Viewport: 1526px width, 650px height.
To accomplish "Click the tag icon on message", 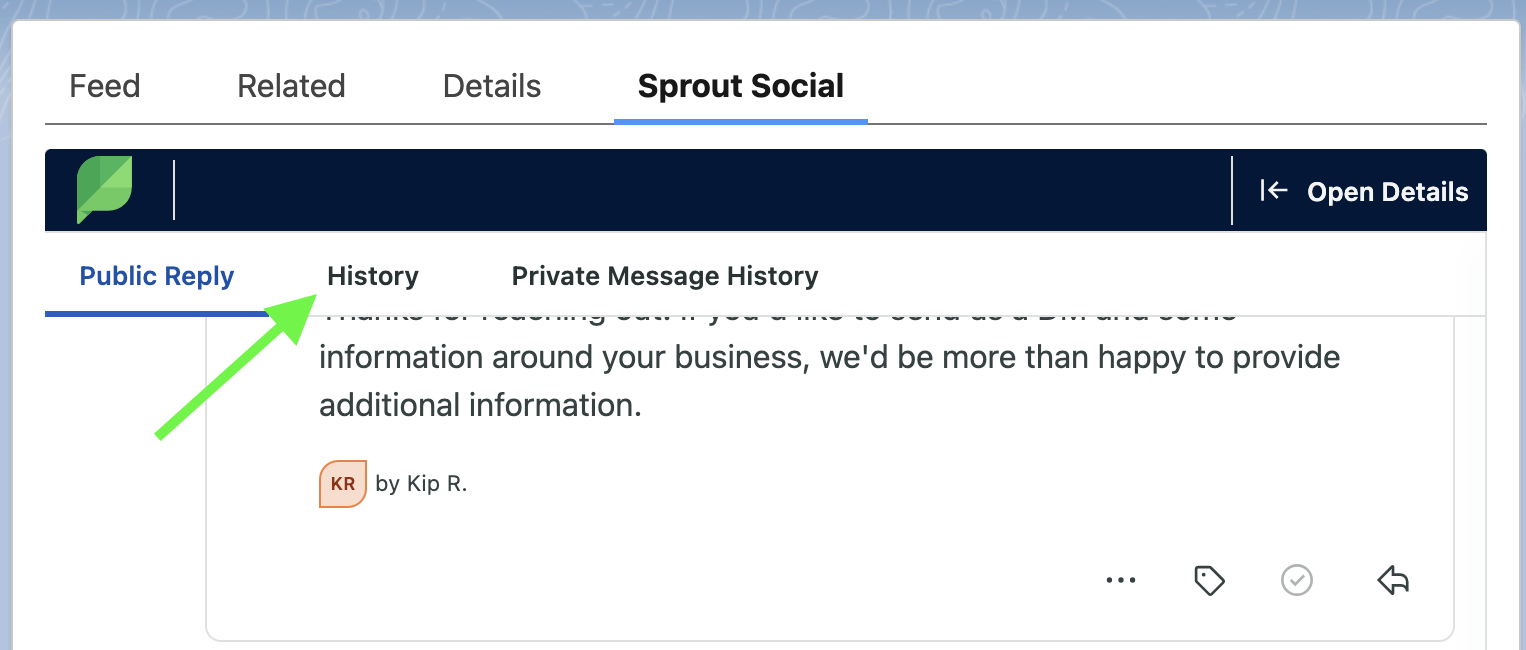I will click(1210, 580).
